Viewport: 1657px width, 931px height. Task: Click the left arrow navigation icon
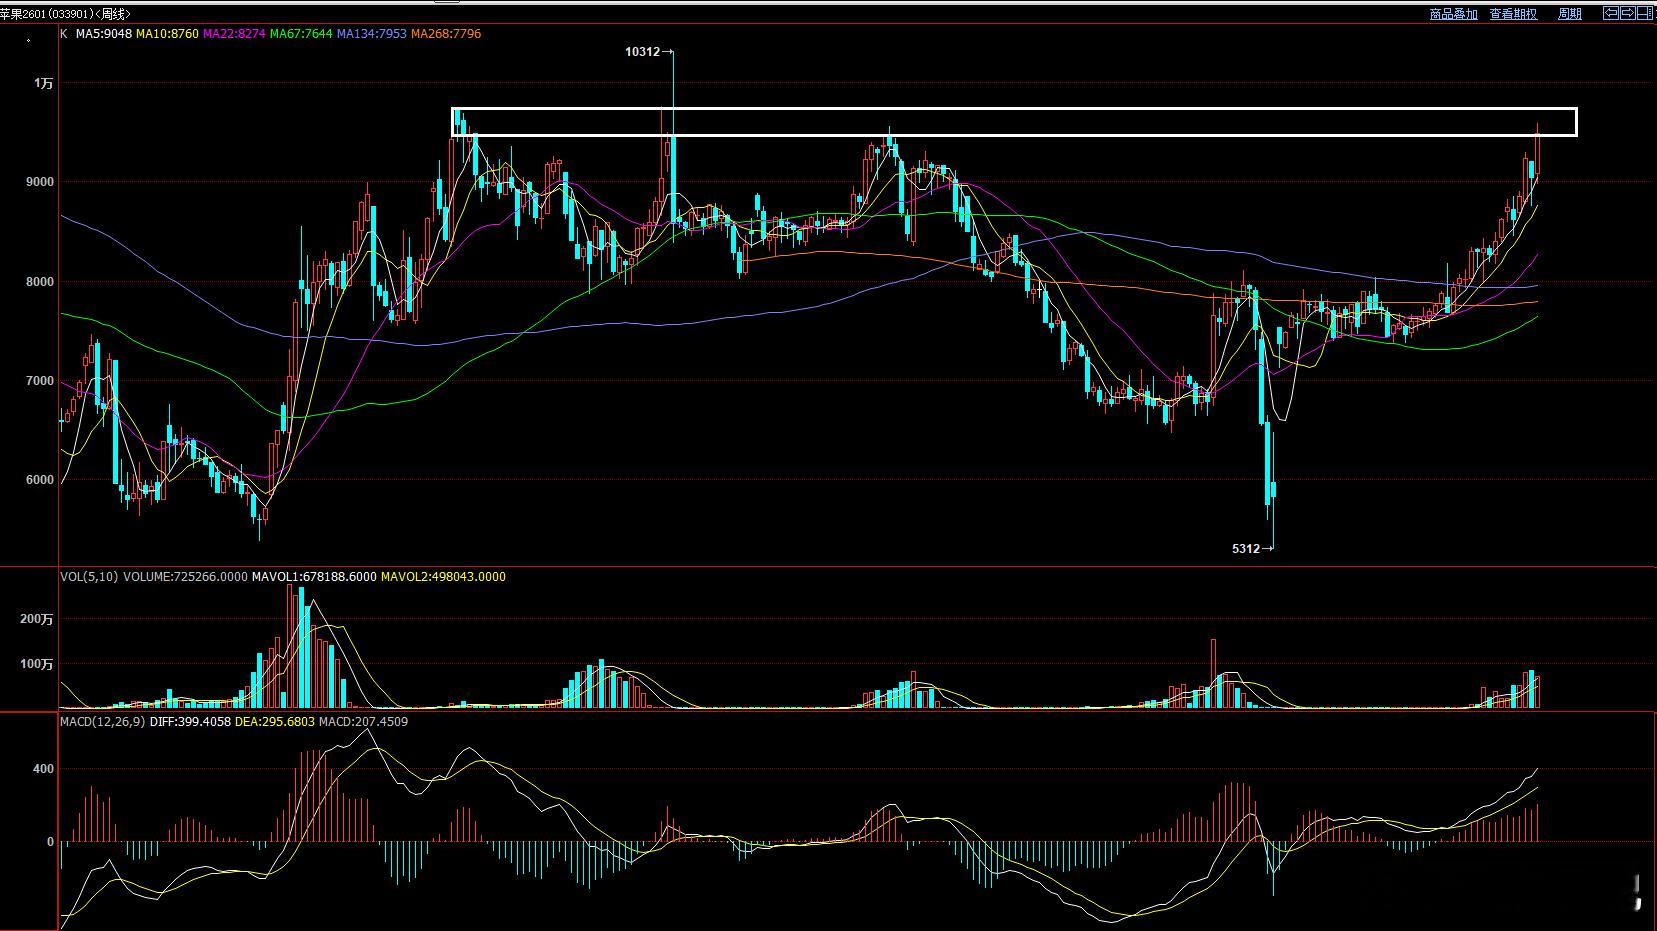(x=1611, y=13)
